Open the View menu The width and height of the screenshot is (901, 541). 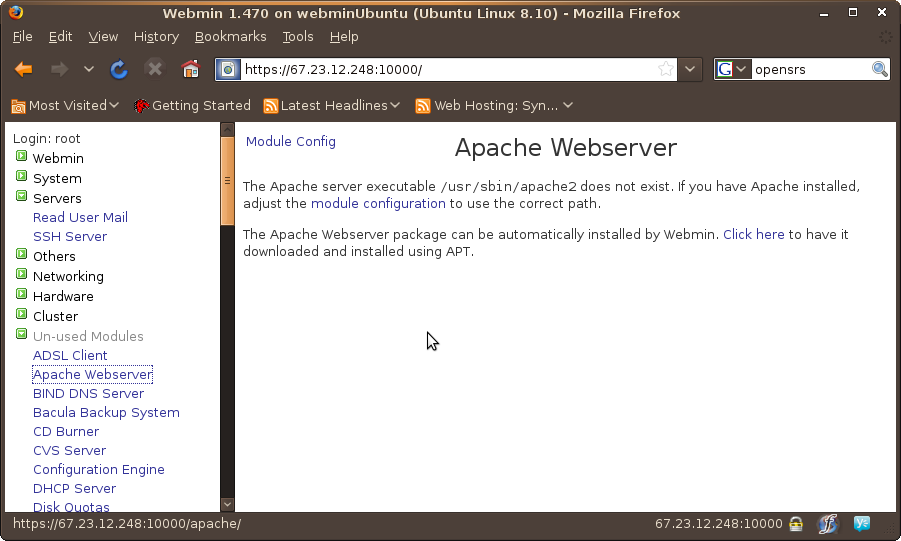click(103, 37)
